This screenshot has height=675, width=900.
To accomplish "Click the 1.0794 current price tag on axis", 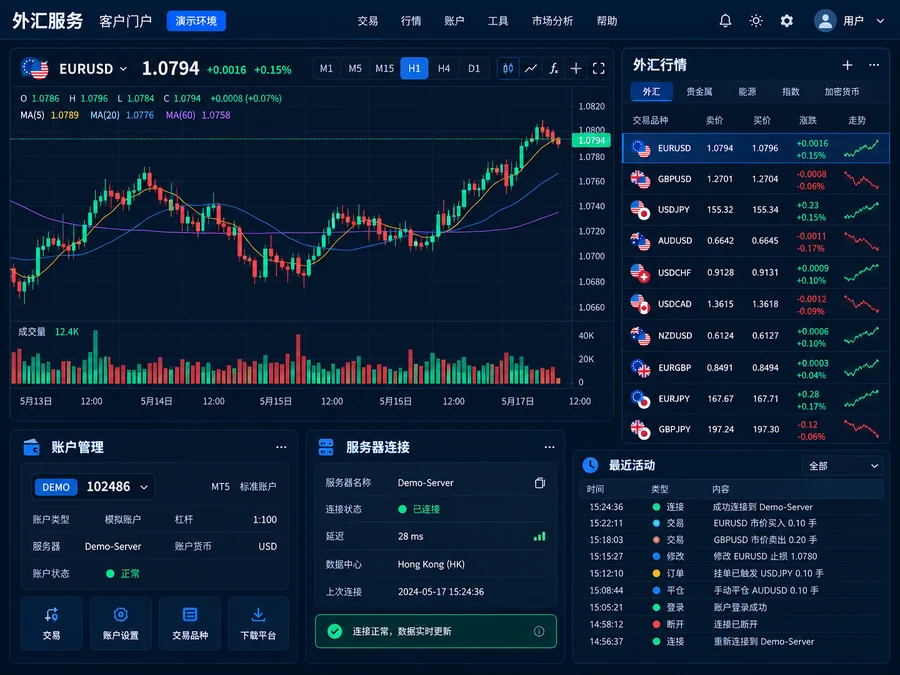I will click(x=591, y=140).
